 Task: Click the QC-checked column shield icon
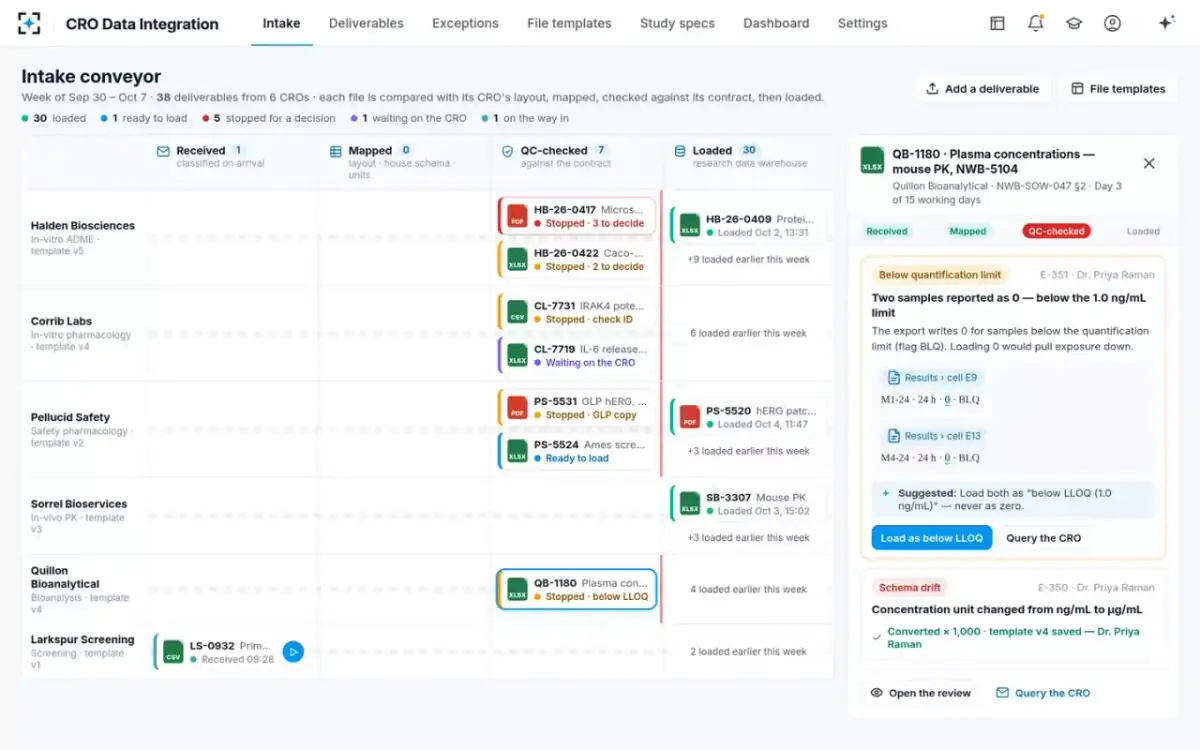(x=508, y=151)
